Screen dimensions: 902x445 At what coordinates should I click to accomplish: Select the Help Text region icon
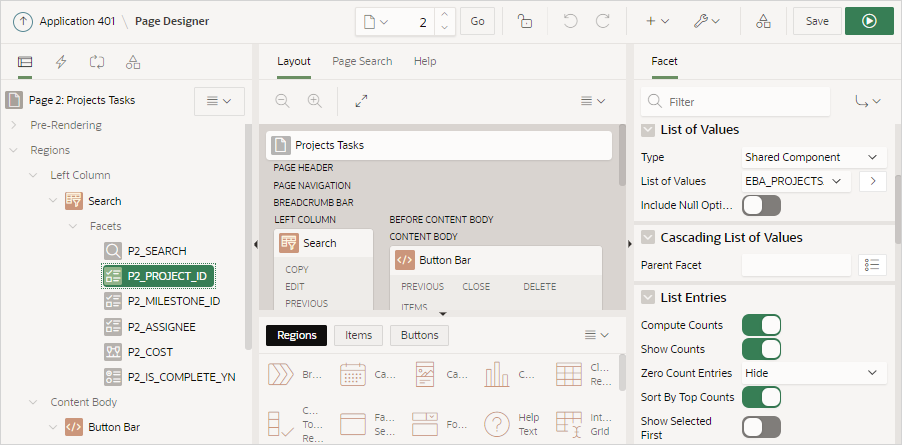(497, 424)
